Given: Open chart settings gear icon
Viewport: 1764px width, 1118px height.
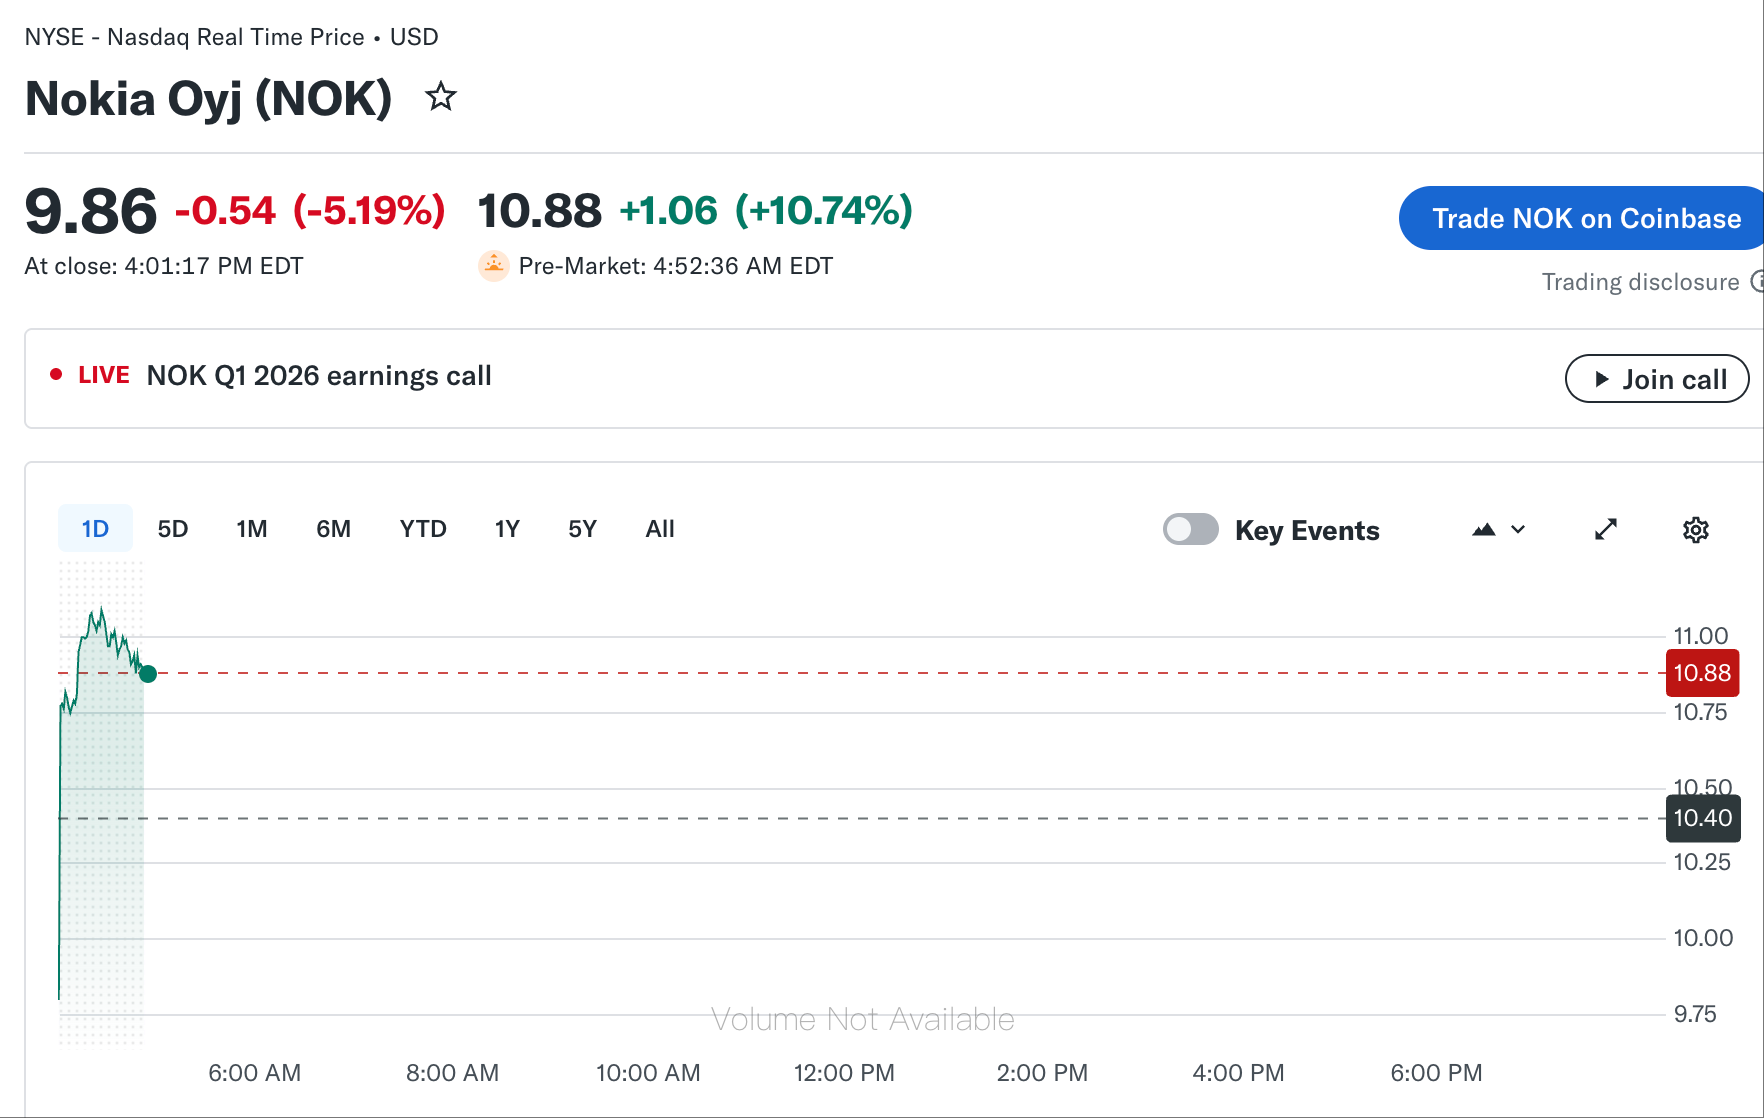Looking at the screenshot, I should click(x=1696, y=530).
